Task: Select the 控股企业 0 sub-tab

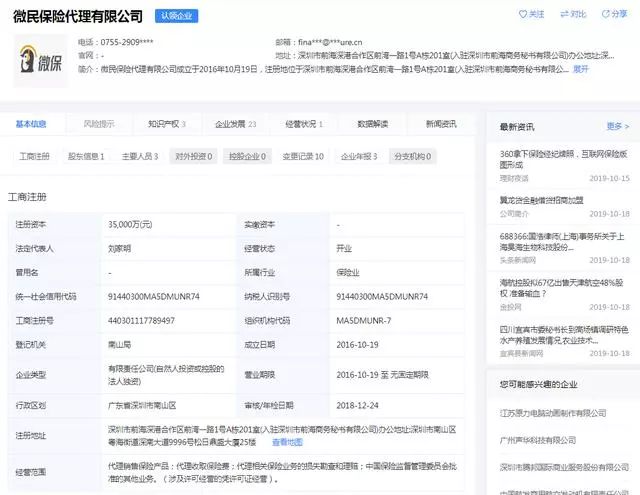Action: (x=247, y=156)
